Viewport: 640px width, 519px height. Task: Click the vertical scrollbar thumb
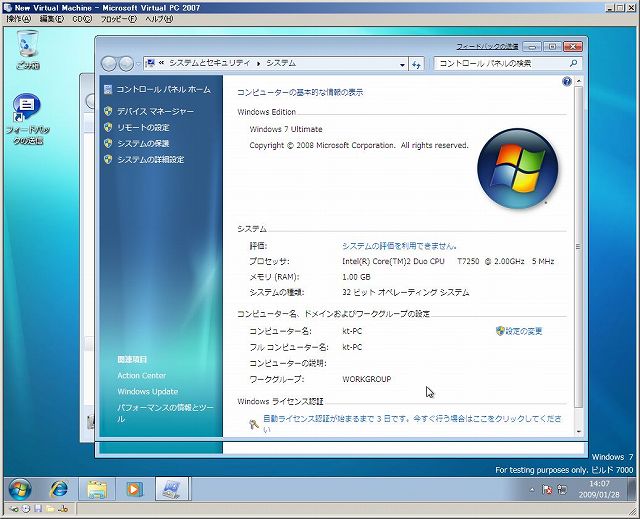point(578,246)
